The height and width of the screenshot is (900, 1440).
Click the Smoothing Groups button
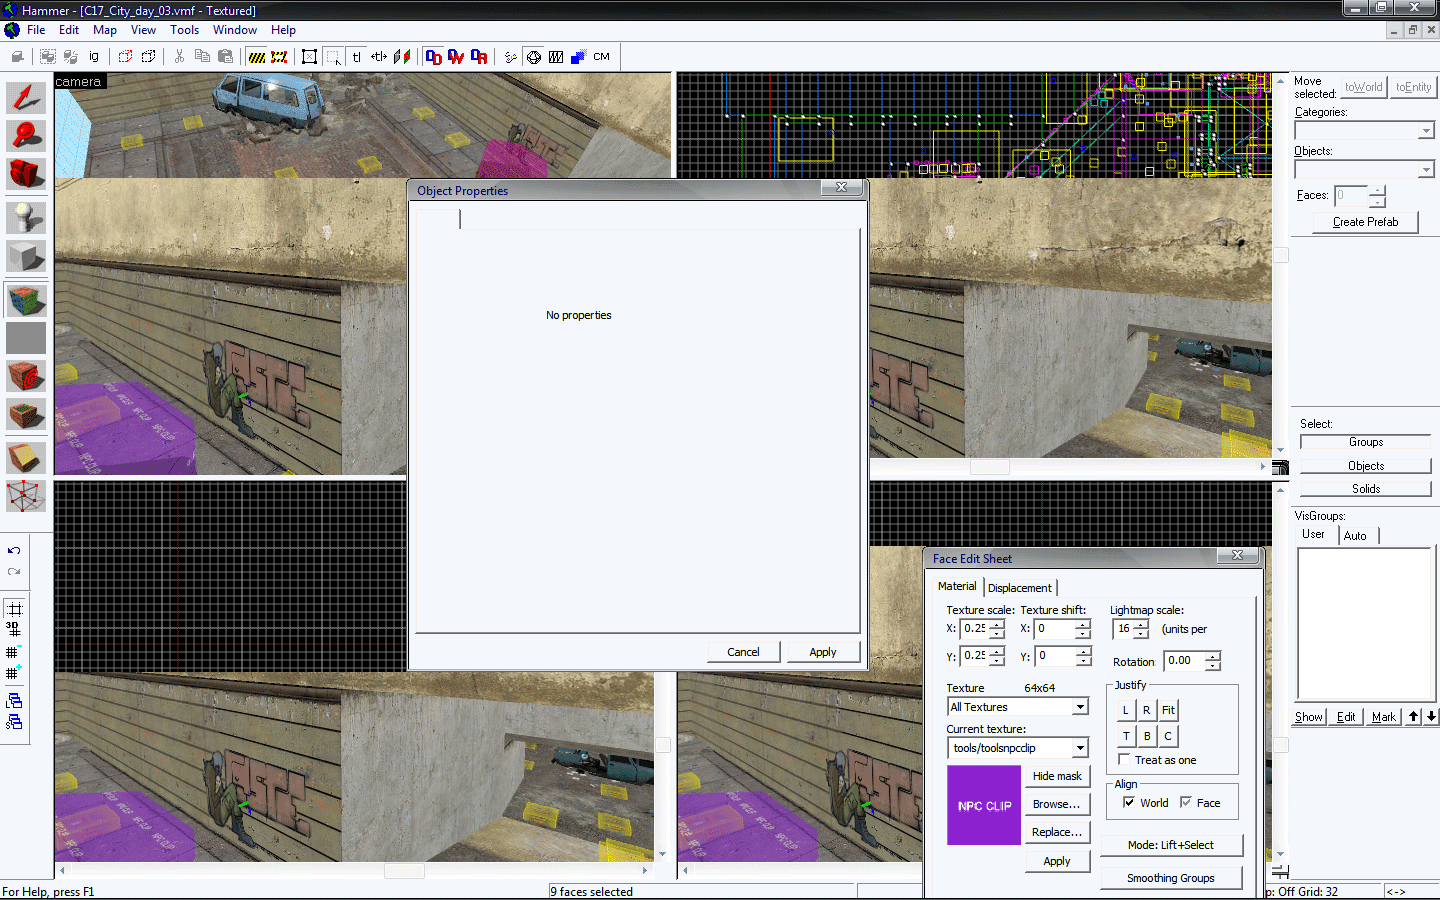click(1171, 878)
